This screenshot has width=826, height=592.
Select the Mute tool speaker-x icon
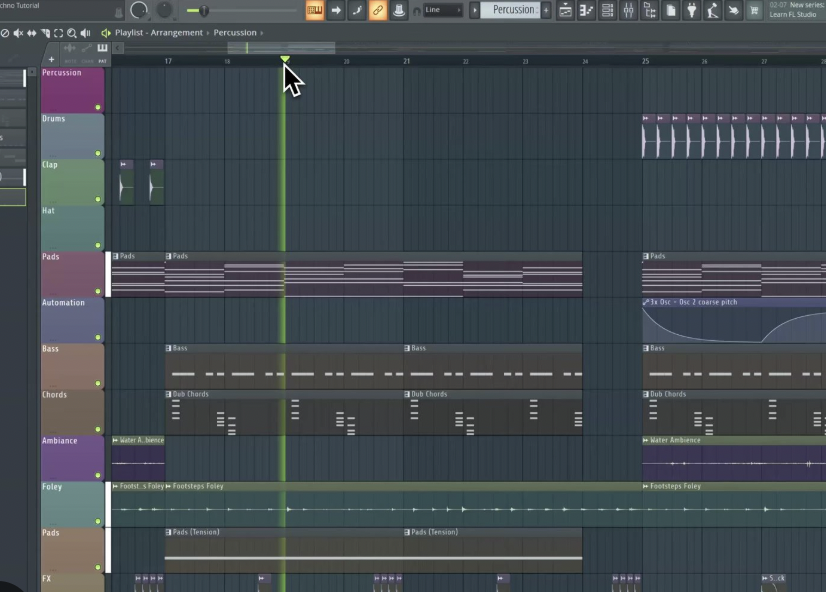[x=18, y=33]
